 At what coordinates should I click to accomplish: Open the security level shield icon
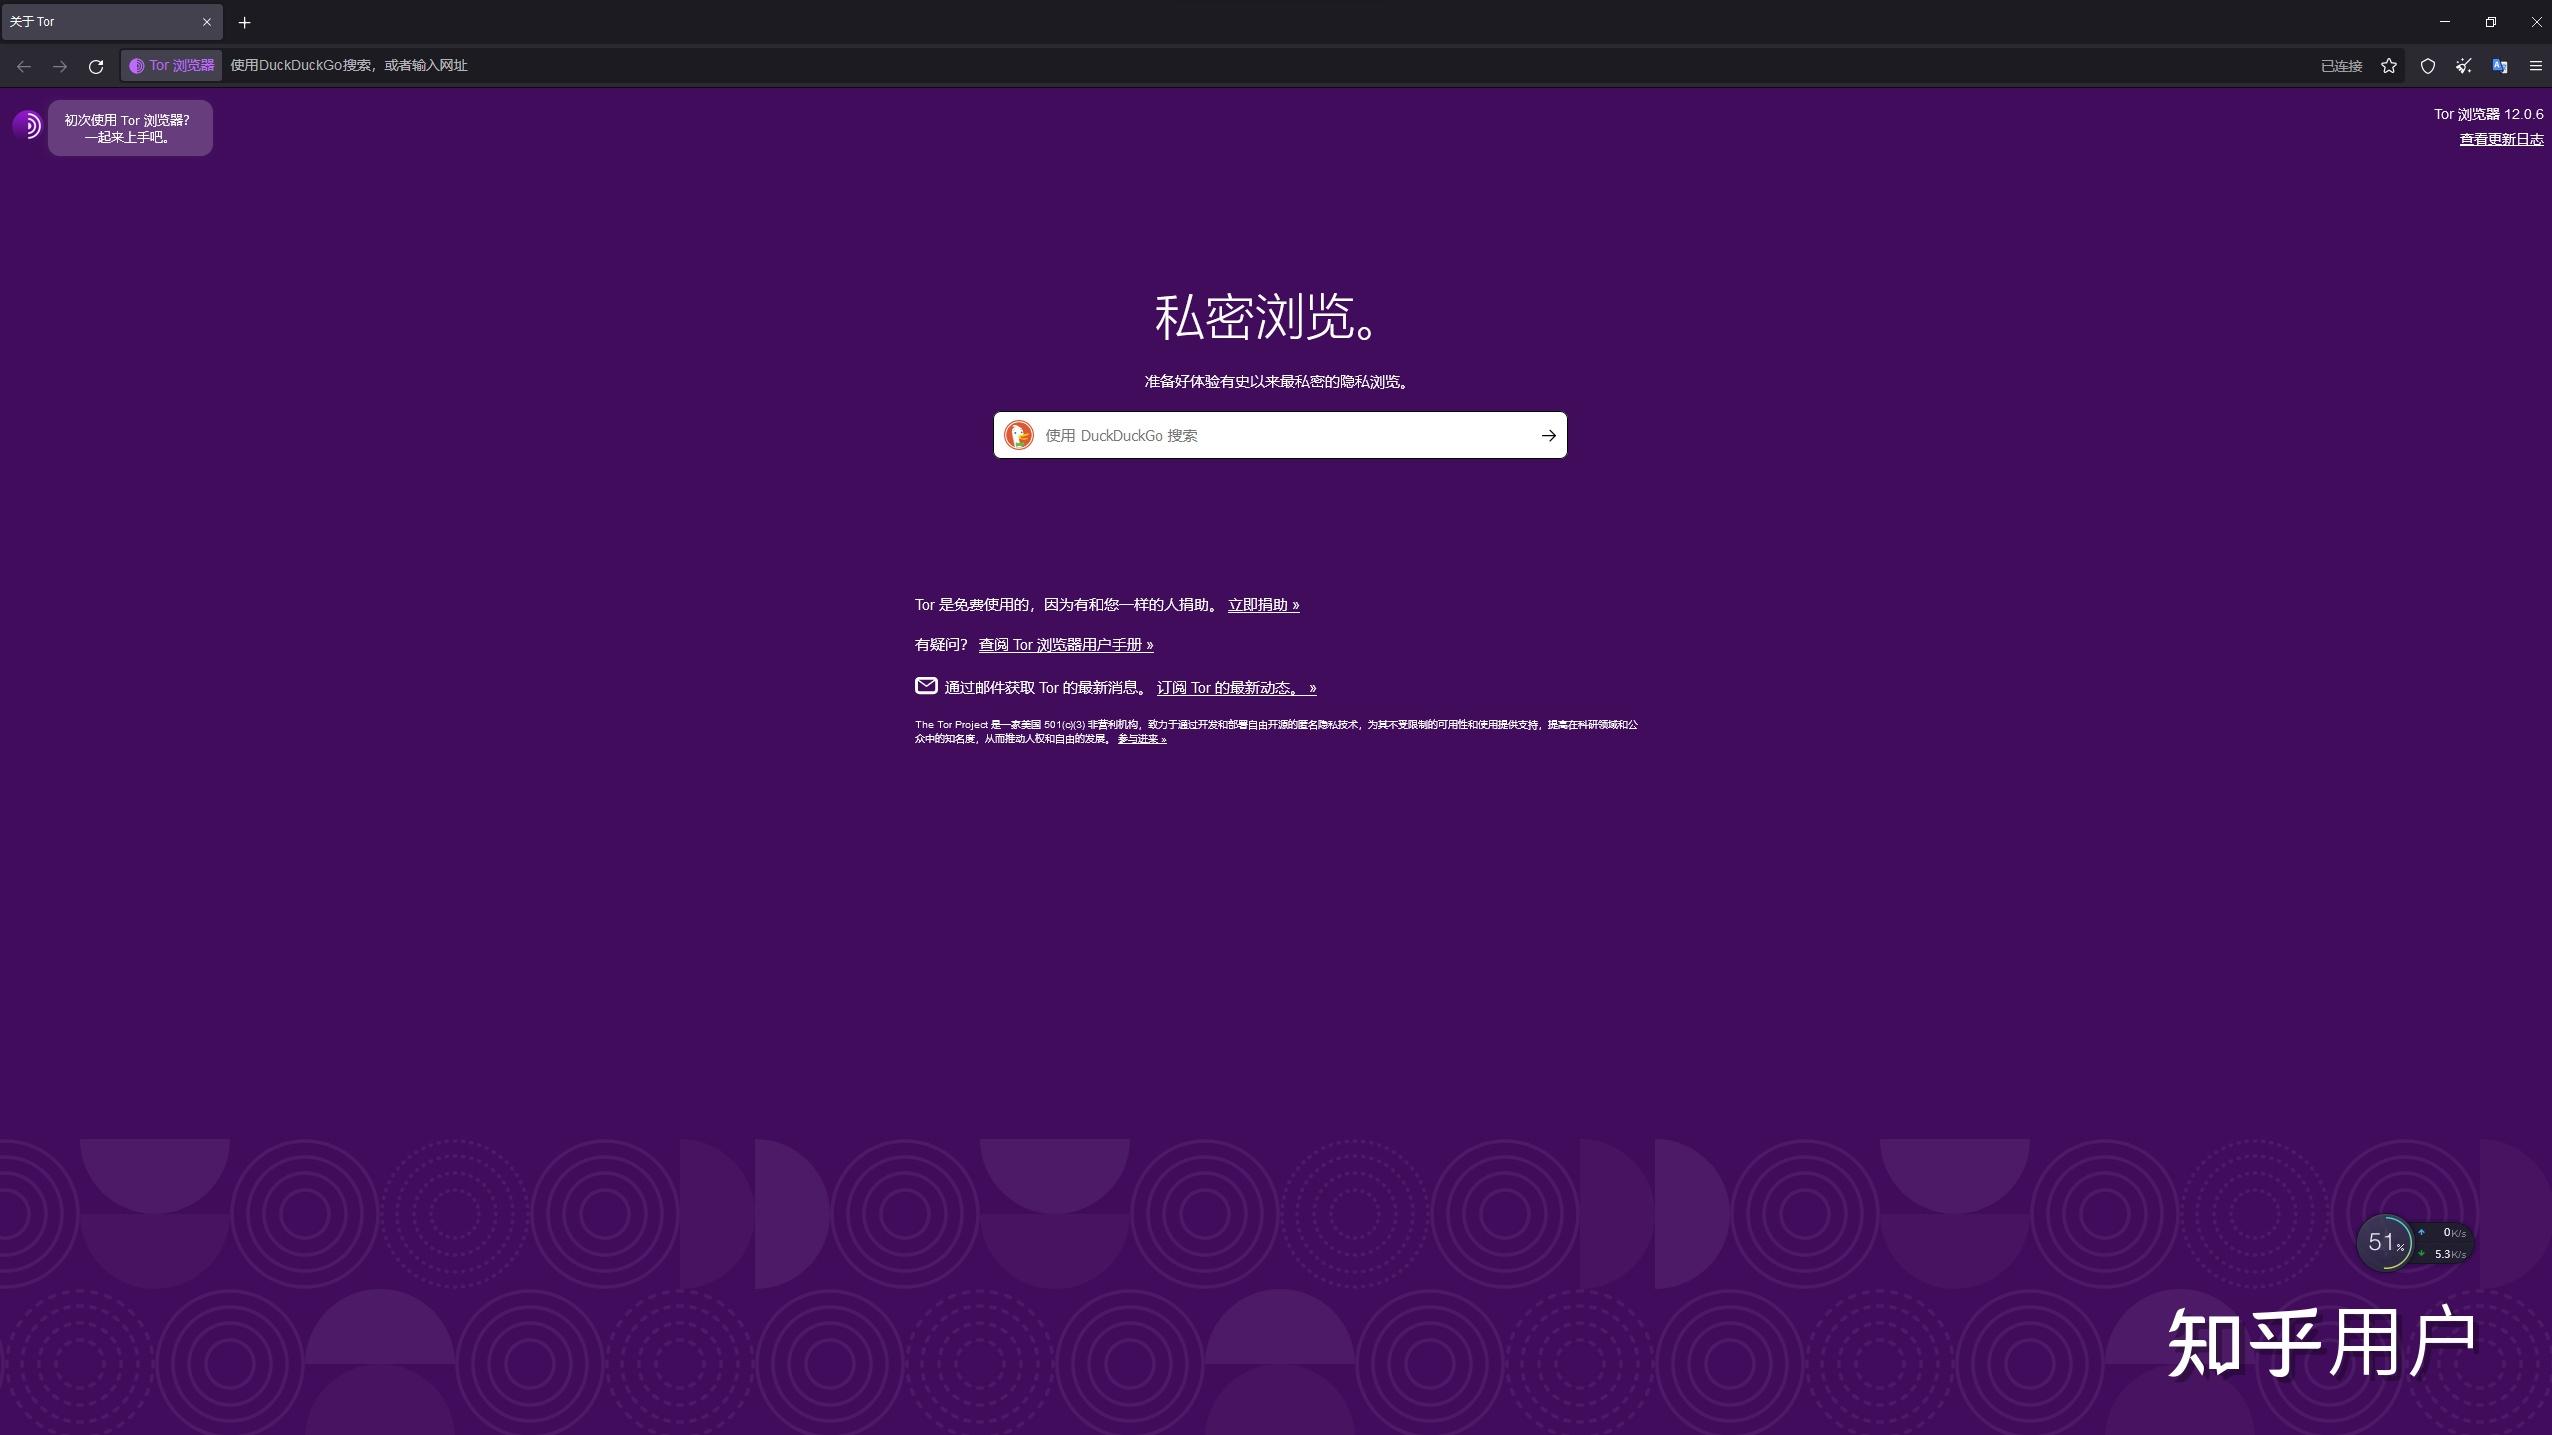[2427, 66]
